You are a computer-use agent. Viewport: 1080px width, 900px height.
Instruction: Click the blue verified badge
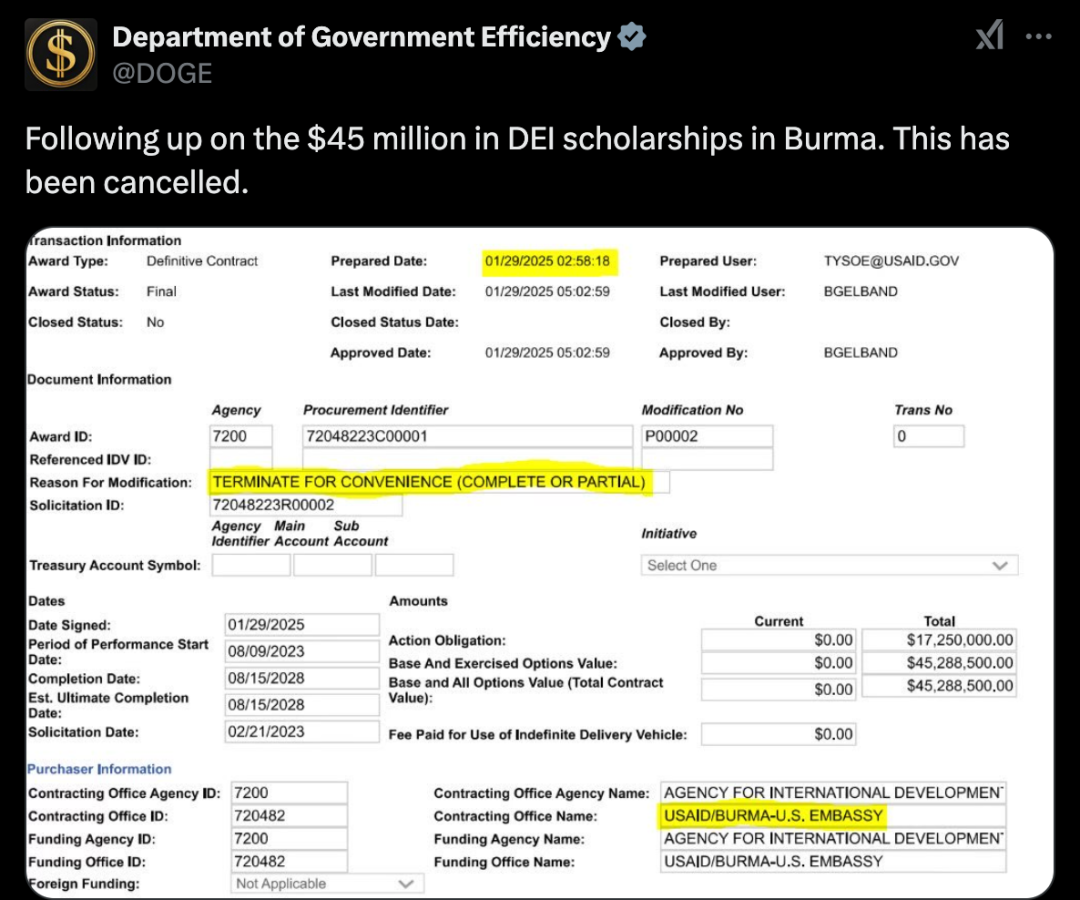(x=632, y=36)
